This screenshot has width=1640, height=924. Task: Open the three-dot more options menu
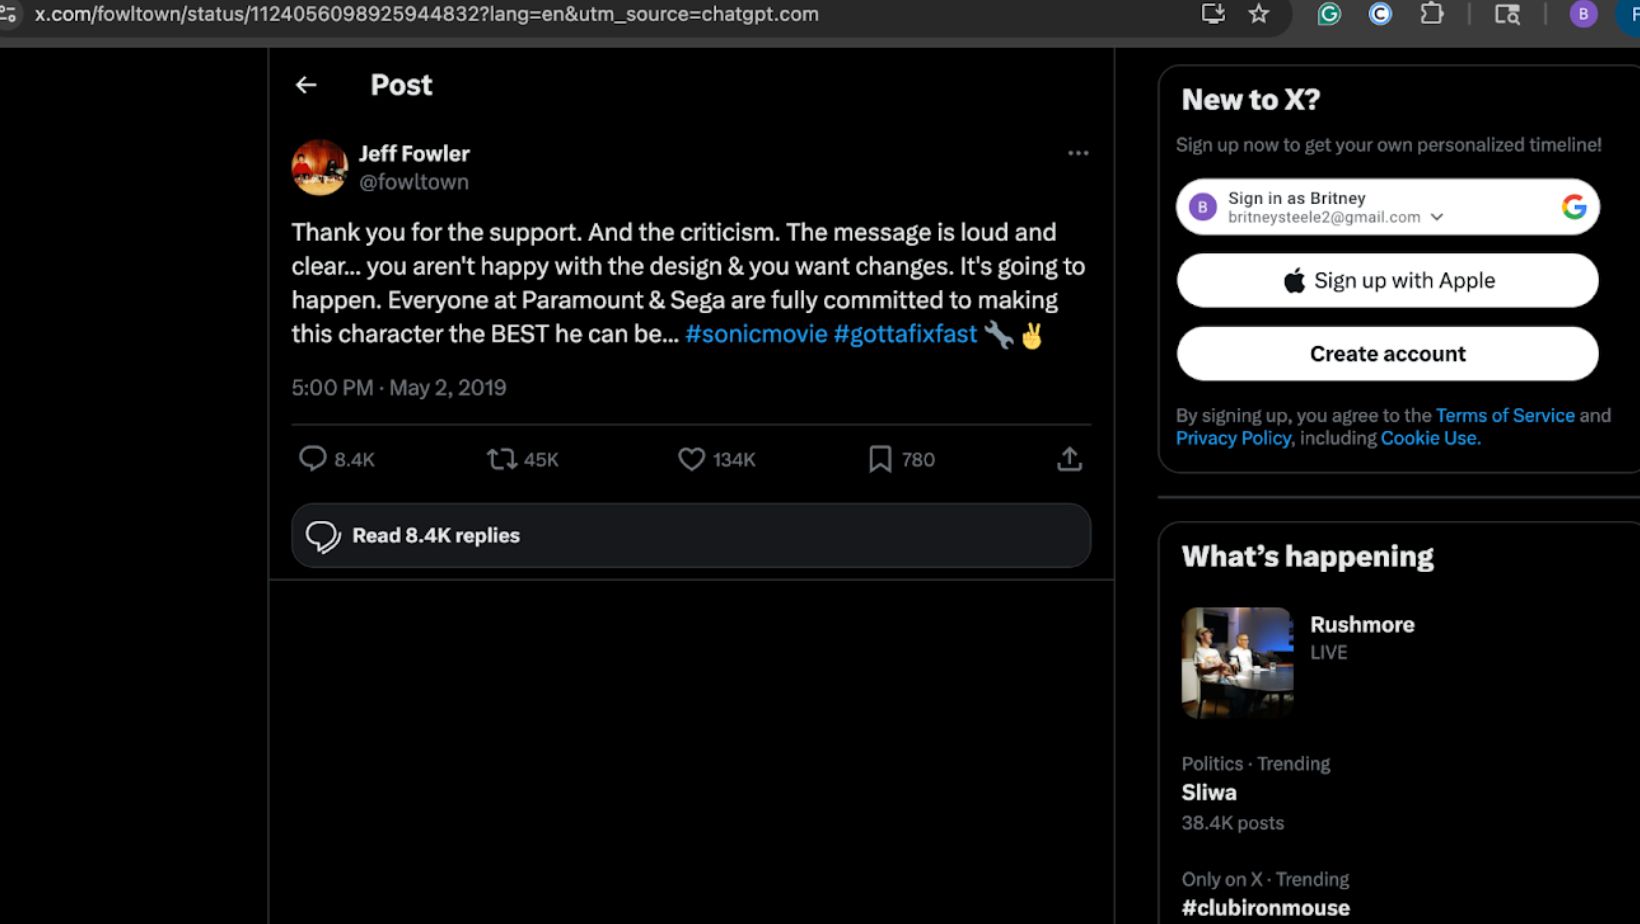point(1077,153)
